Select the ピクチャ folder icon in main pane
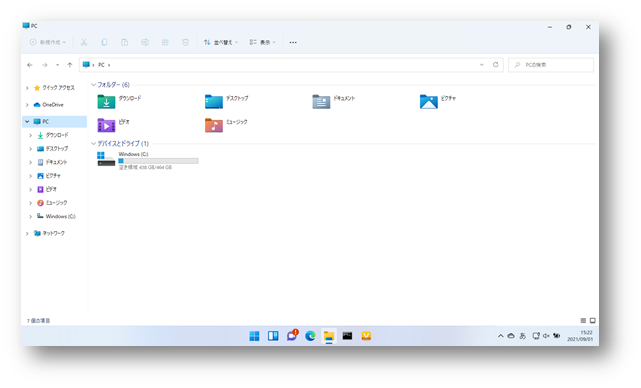The image size is (641, 388). tap(429, 101)
